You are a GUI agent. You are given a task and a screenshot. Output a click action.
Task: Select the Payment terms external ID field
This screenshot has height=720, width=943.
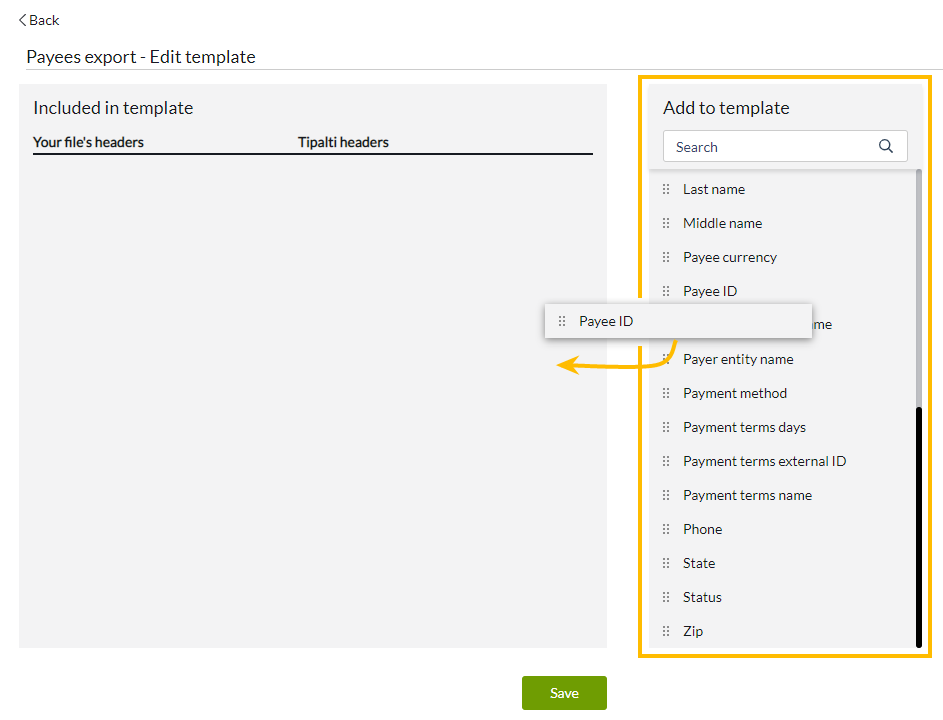[x=764, y=461]
